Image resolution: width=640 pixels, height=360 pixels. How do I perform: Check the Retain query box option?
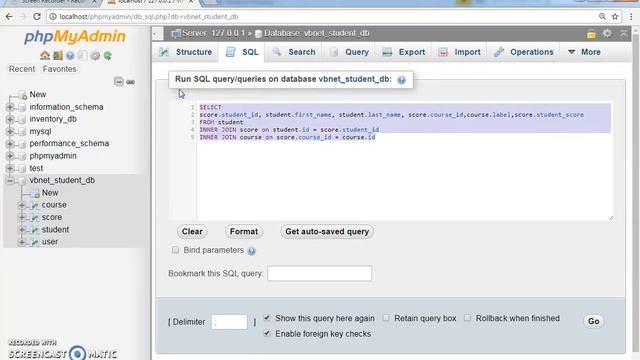click(386, 318)
